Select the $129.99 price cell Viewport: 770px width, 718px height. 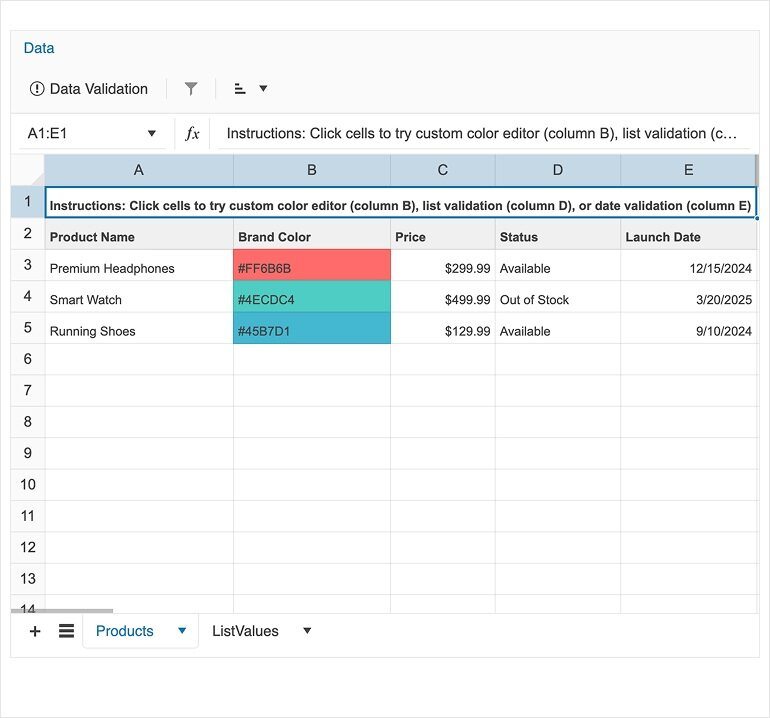click(x=443, y=328)
